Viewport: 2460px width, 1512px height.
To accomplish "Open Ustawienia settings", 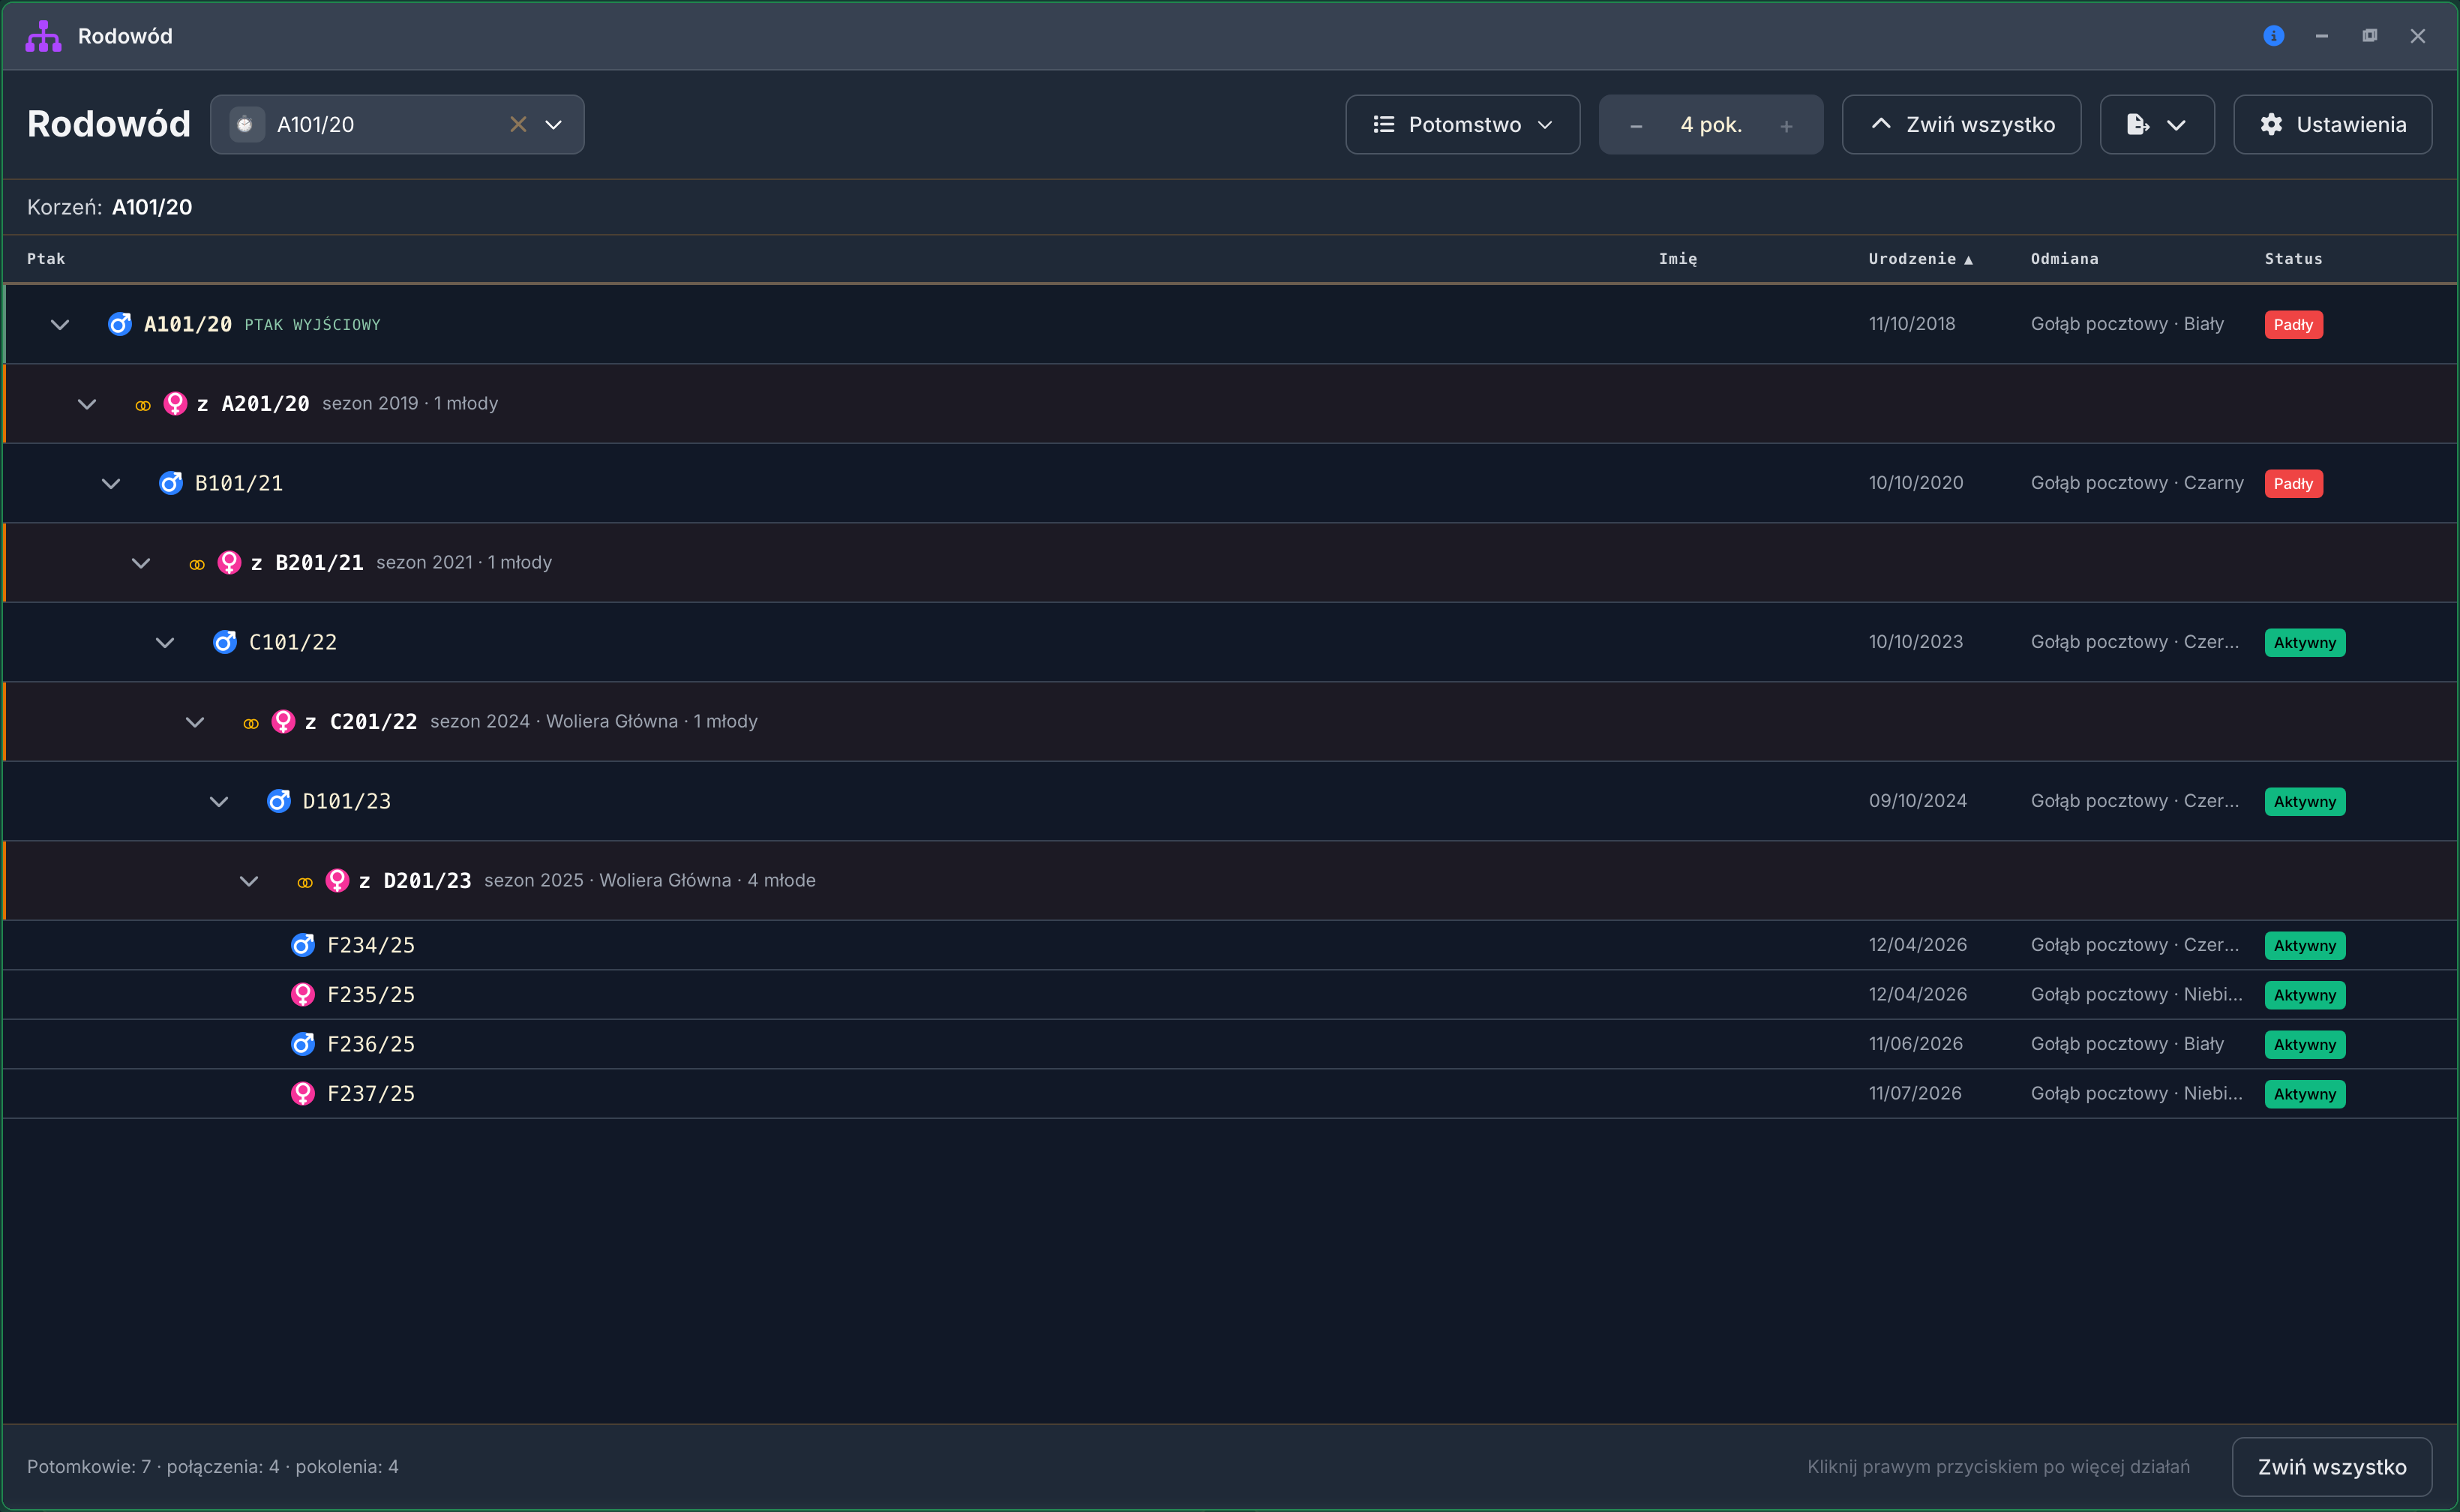I will [x=2332, y=124].
